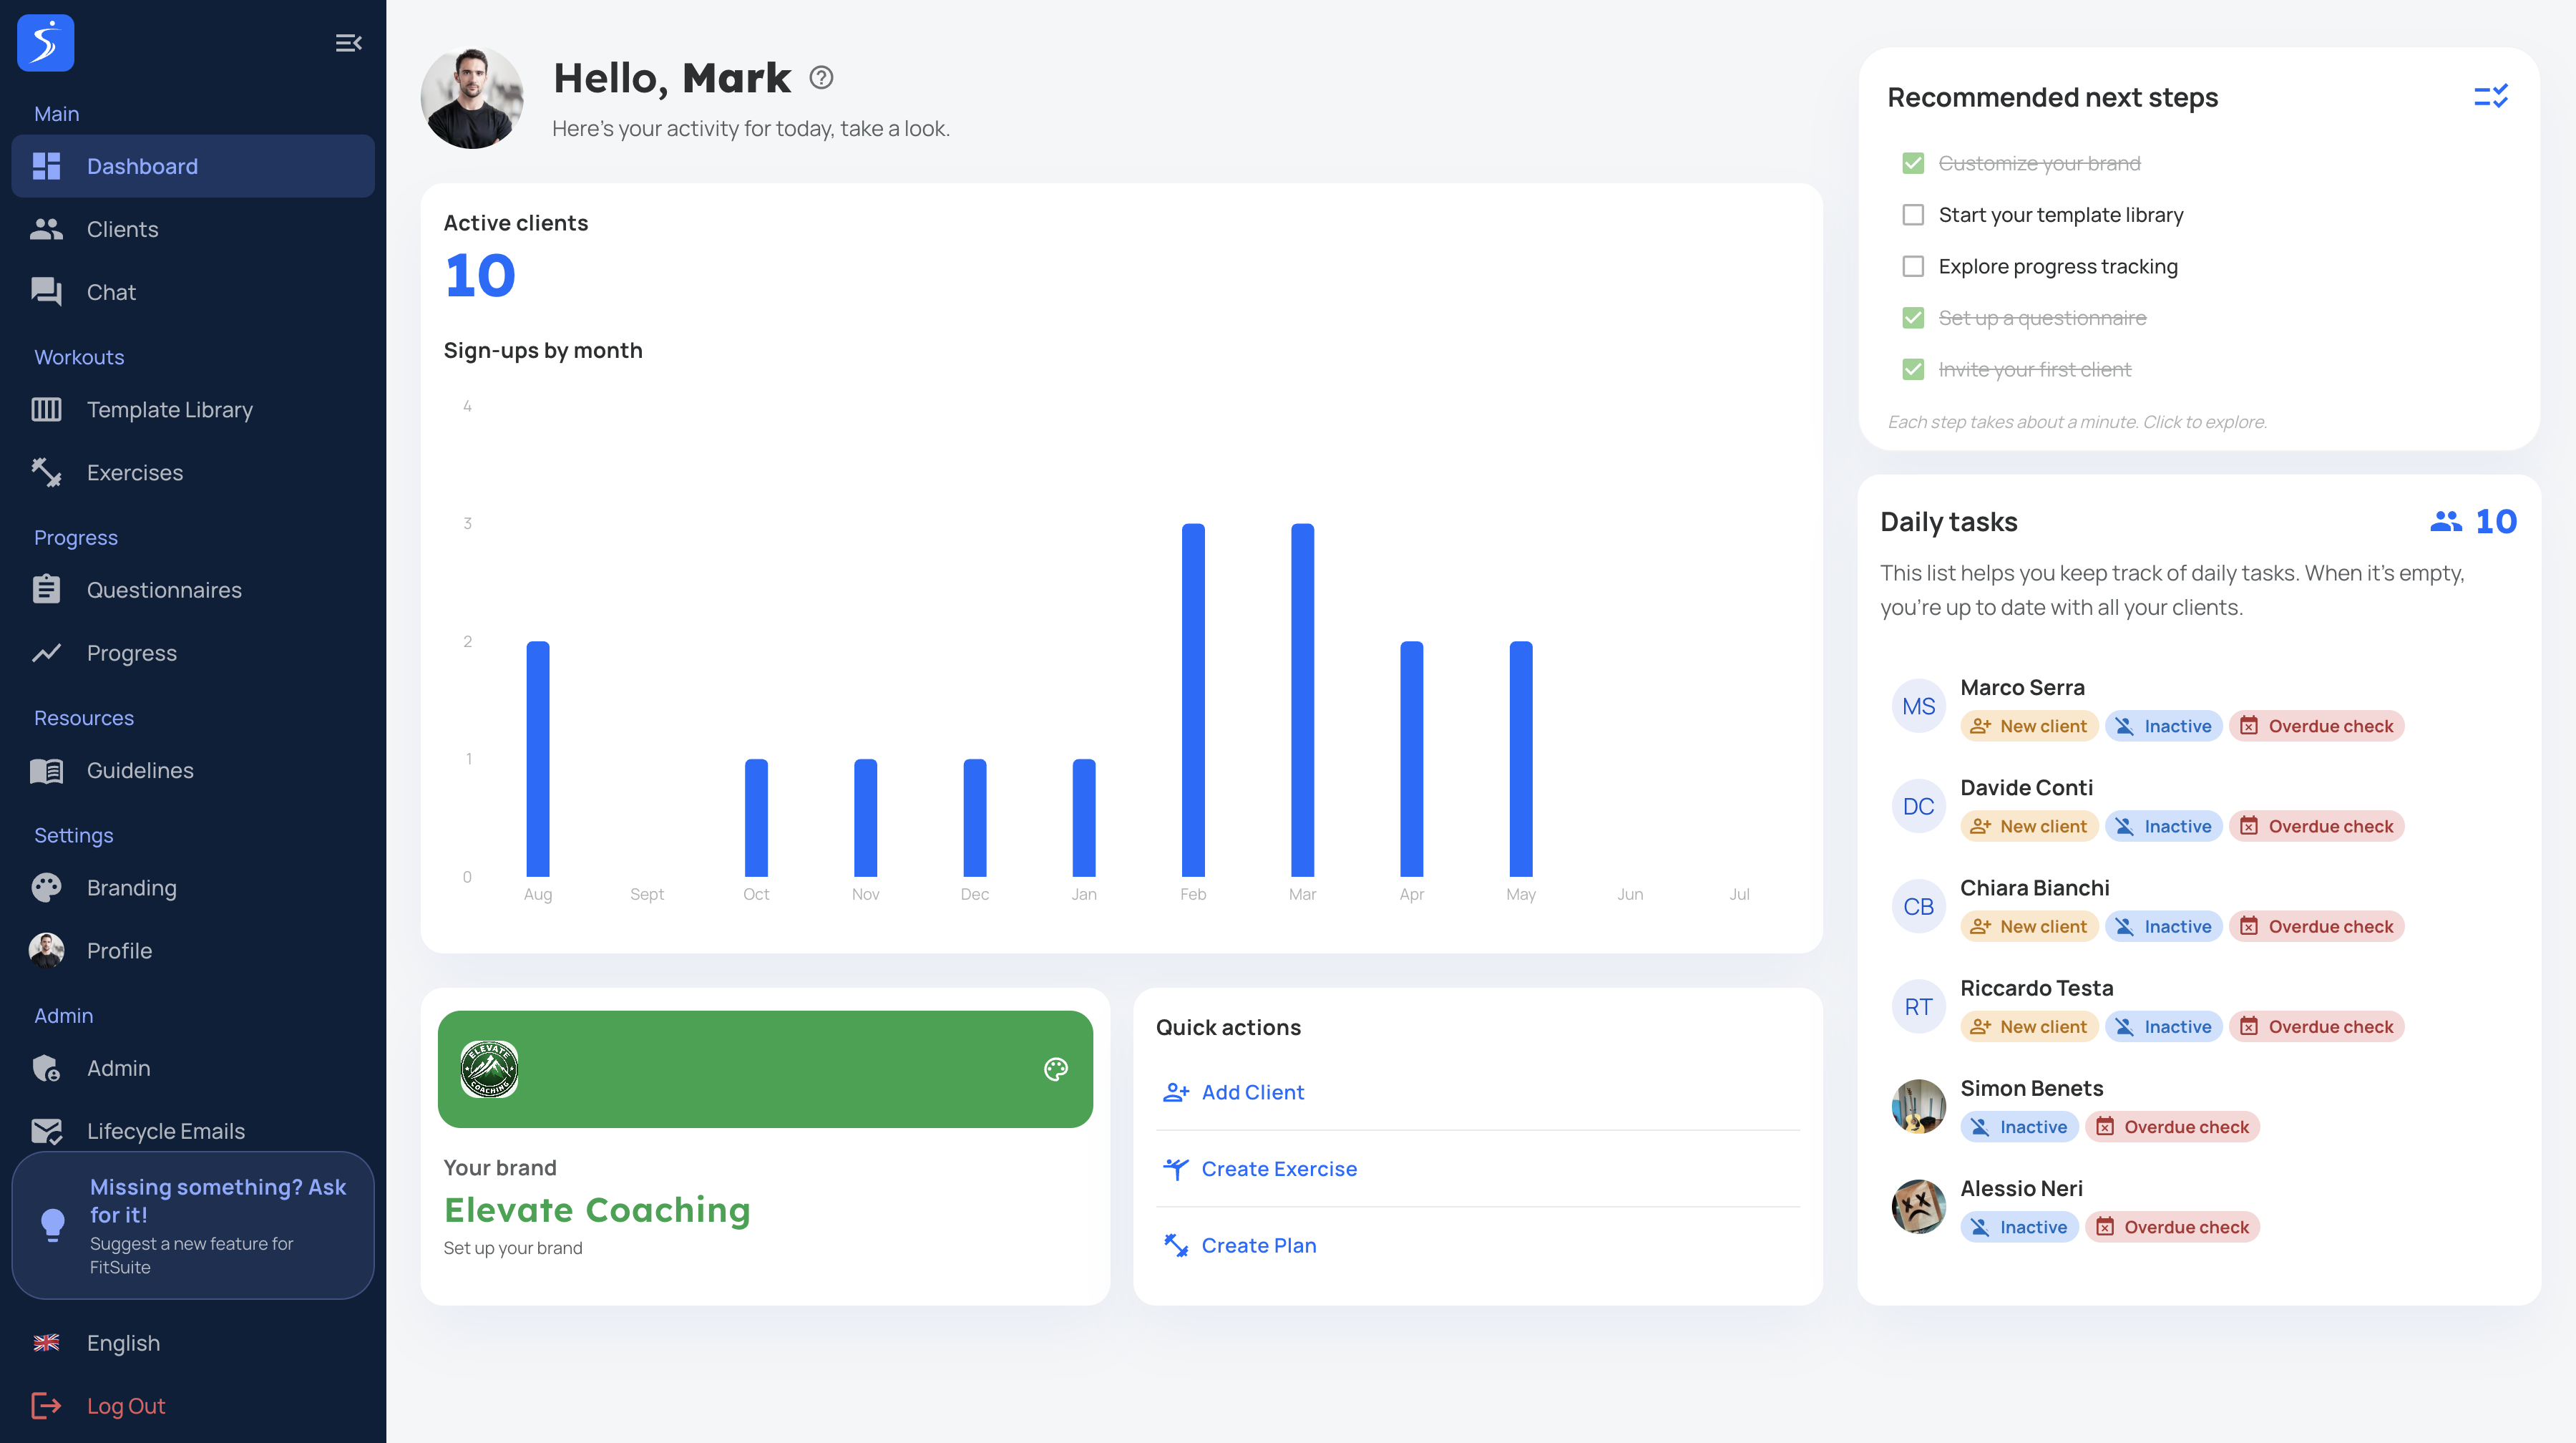The image size is (2576, 1443).
Task: Click the people icon next to Daily tasks count
Action: tap(2446, 522)
